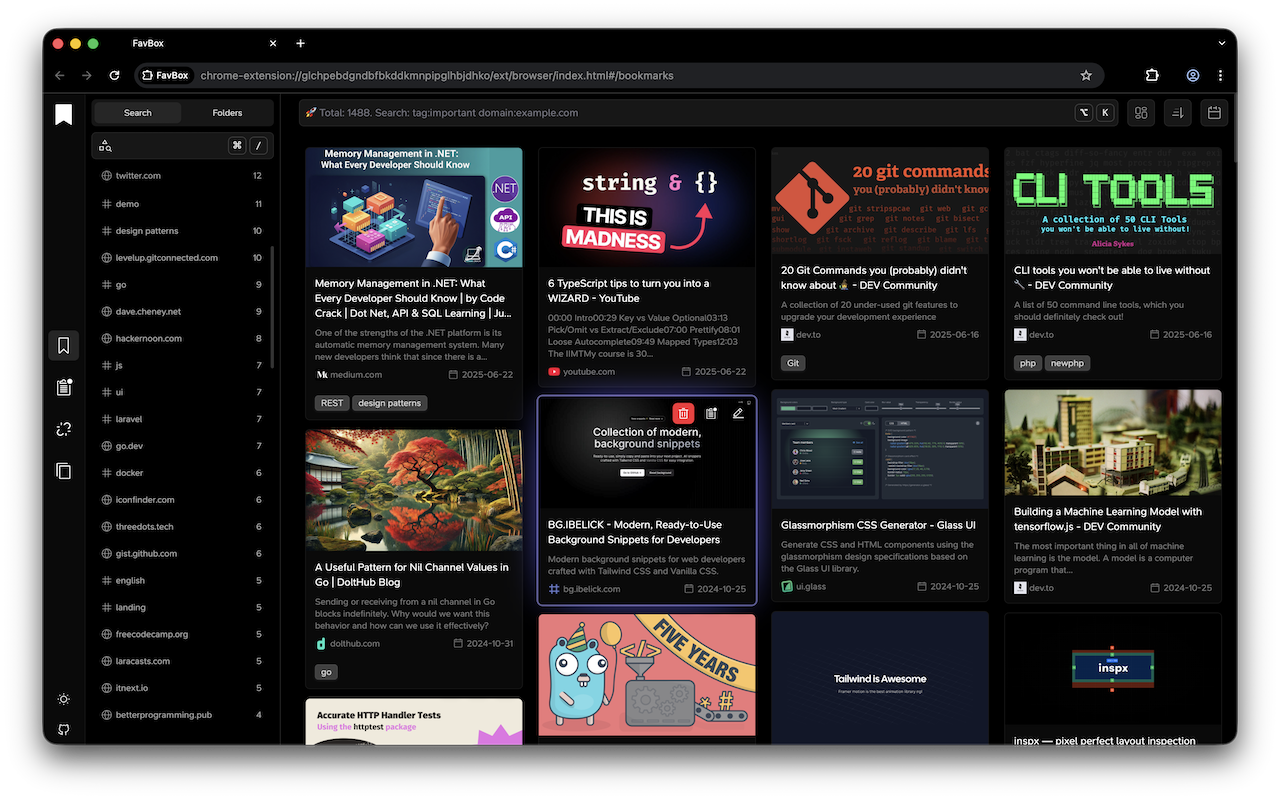Open the calendar date filter icon
Viewport: 1280px width, 800px height.
tap(1214, 112)
